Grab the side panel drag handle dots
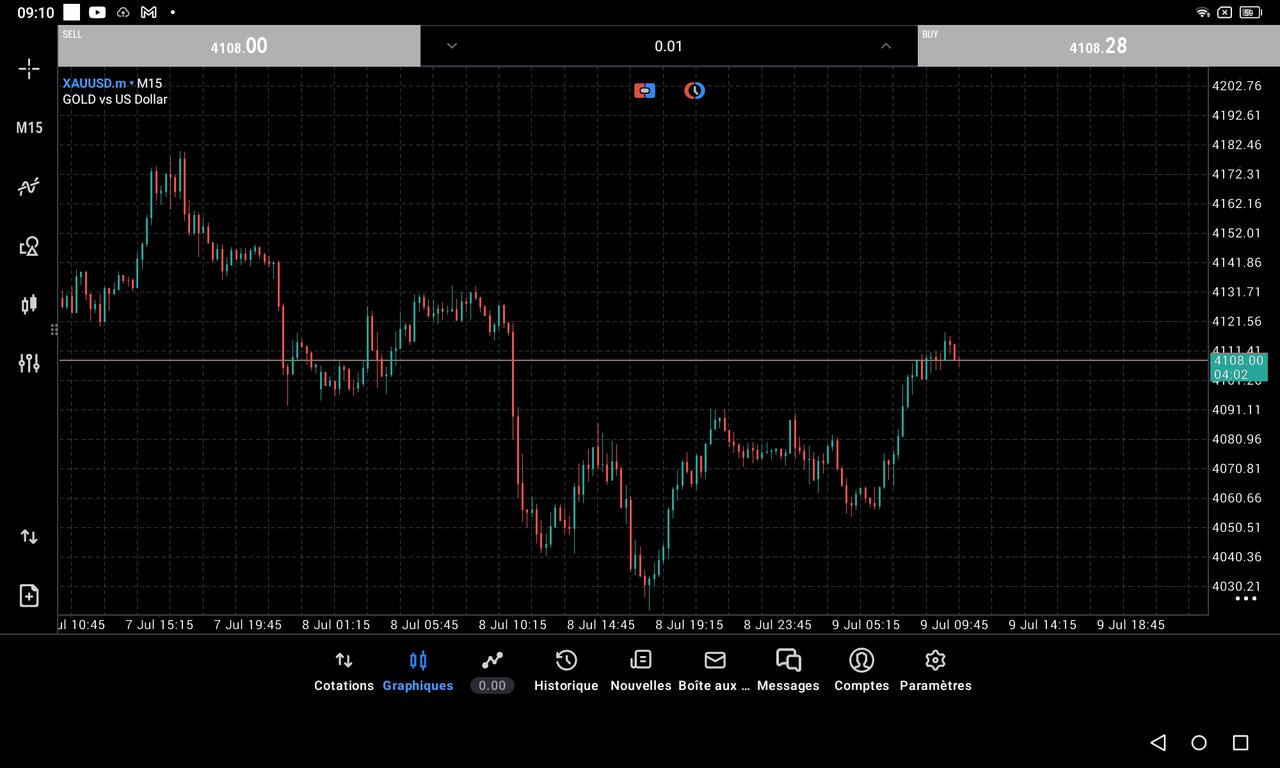1280x768 pixels. click(x=54, y=329)
